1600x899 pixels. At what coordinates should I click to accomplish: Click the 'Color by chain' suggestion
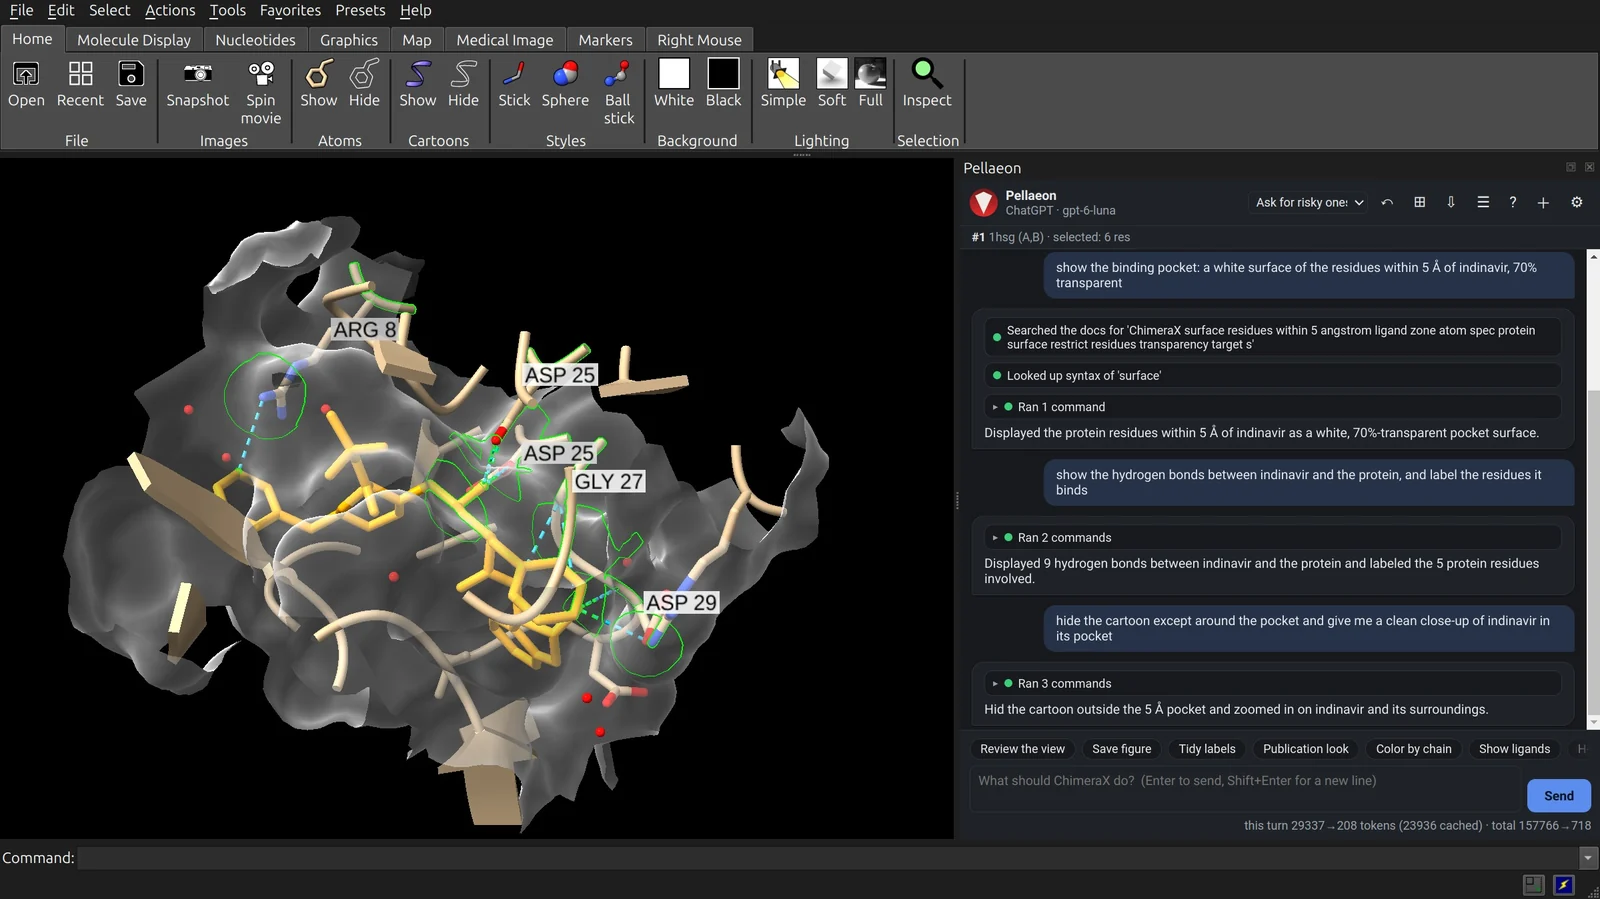tap(1413, 749)
